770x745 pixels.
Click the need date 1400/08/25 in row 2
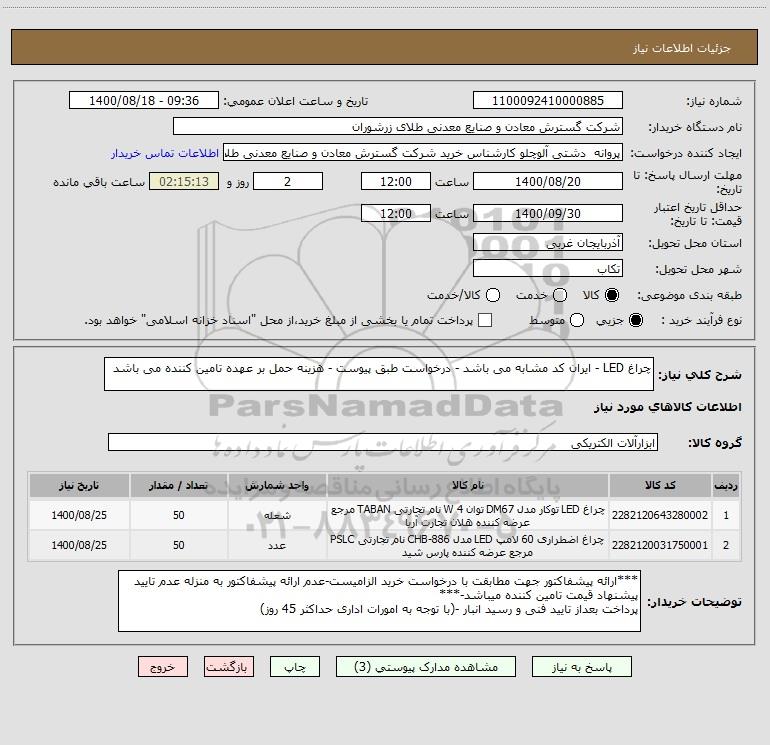click(79, 545)
